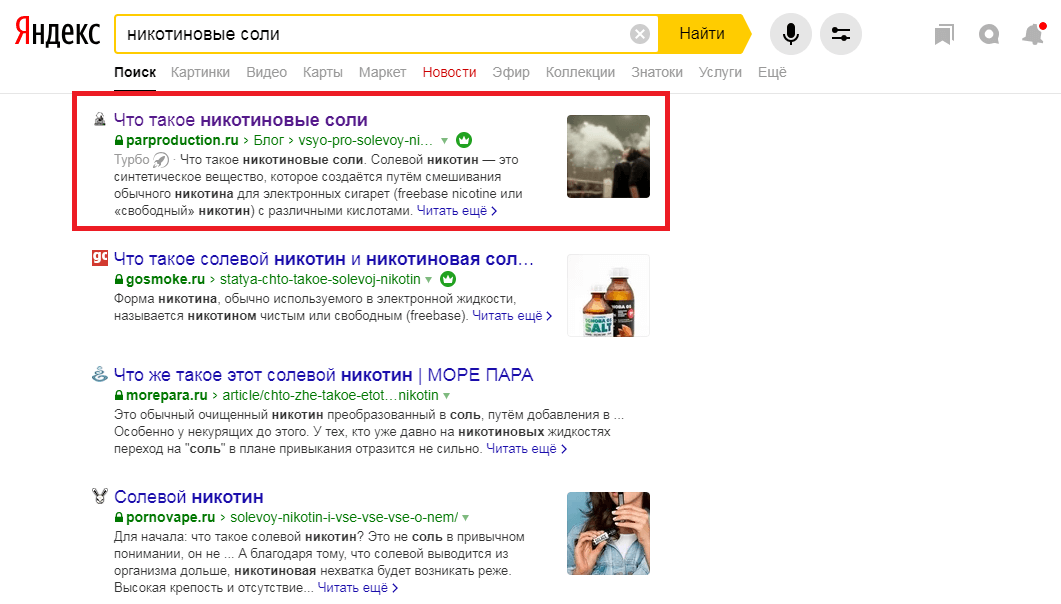Viewport: 1061px width, 604px height.
Task: Open the woman vaping thumbnail image
Action: [x=608, y=534]
